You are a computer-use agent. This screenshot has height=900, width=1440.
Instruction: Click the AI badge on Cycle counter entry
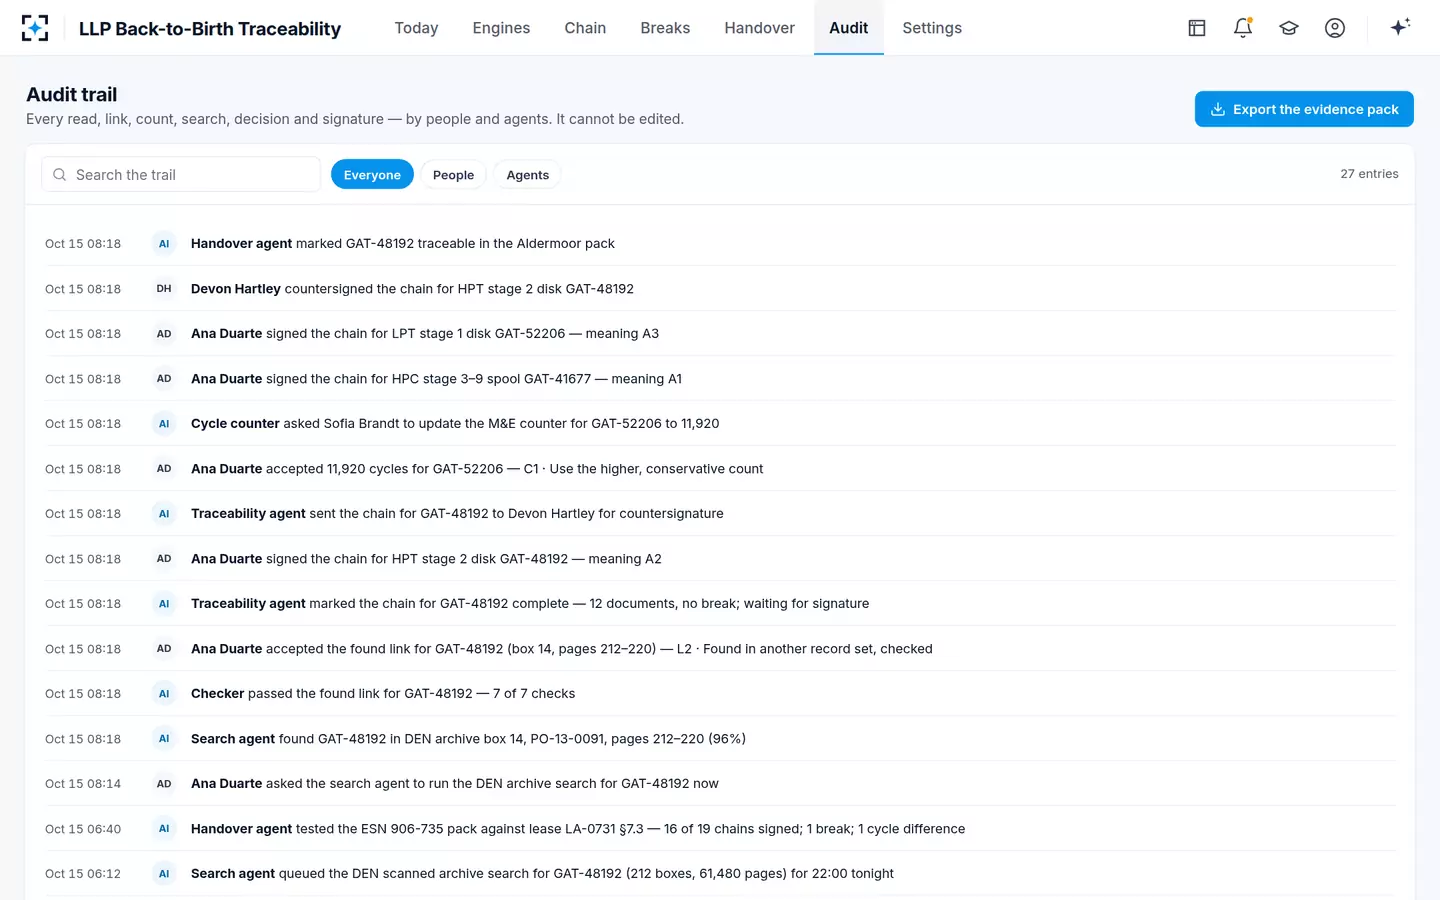pyautogui.click(x=164, y=423)
